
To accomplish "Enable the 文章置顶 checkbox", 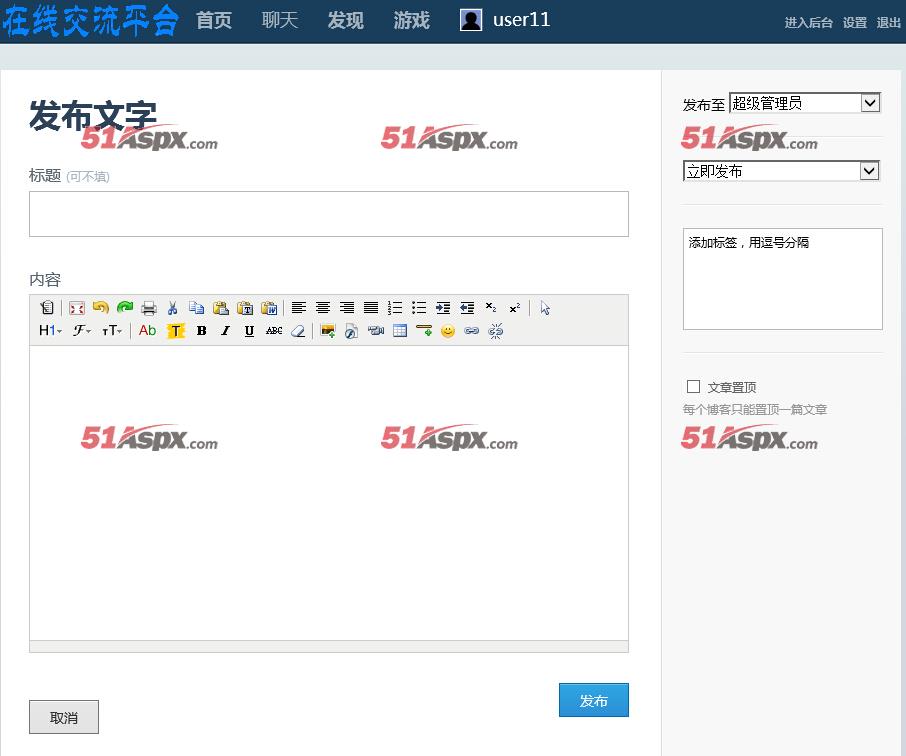I will point(693,386).
